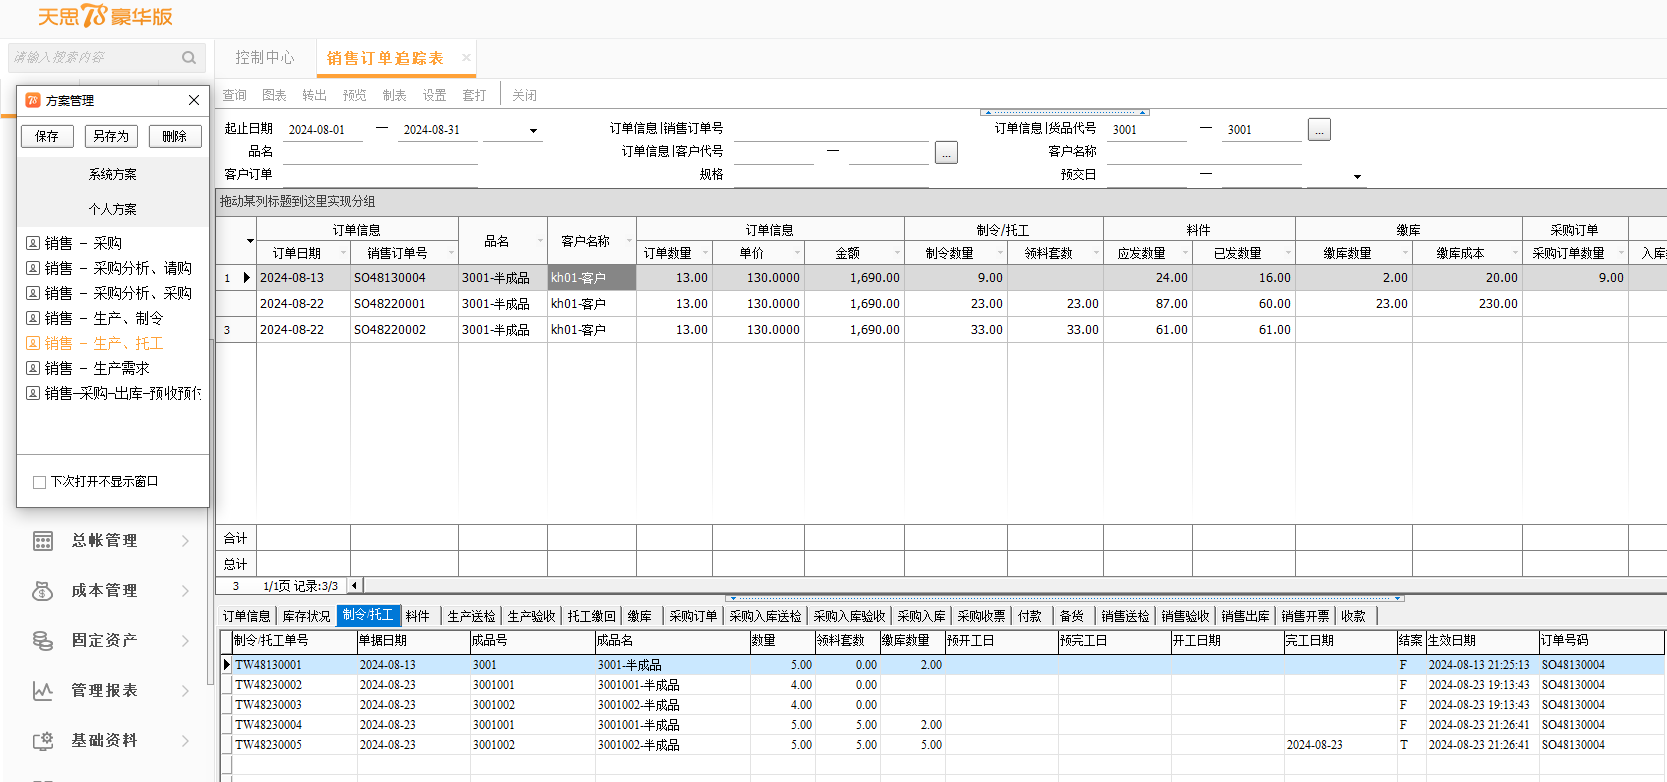Image resolution: width=1667 pixels, height=782 pixels.
Task: Switch to the 控制中心 tab
Action: (x=265, y=58)
